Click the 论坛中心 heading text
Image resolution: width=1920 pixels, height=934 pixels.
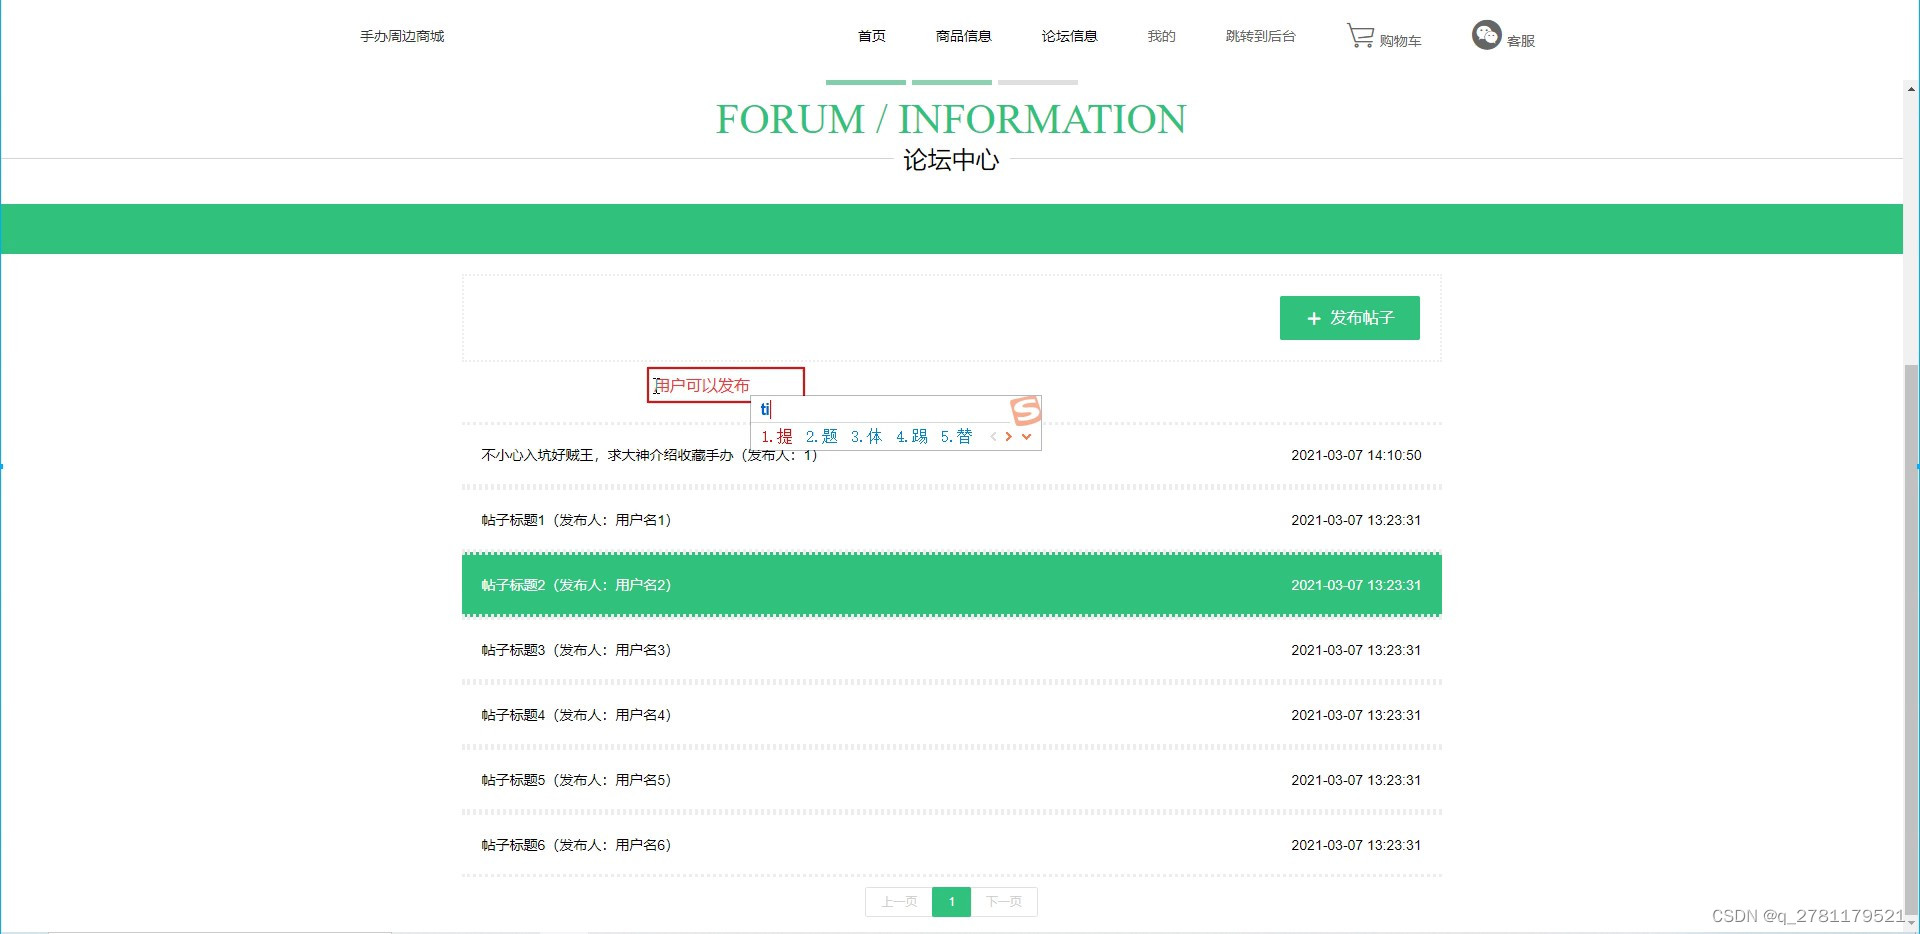951,160
